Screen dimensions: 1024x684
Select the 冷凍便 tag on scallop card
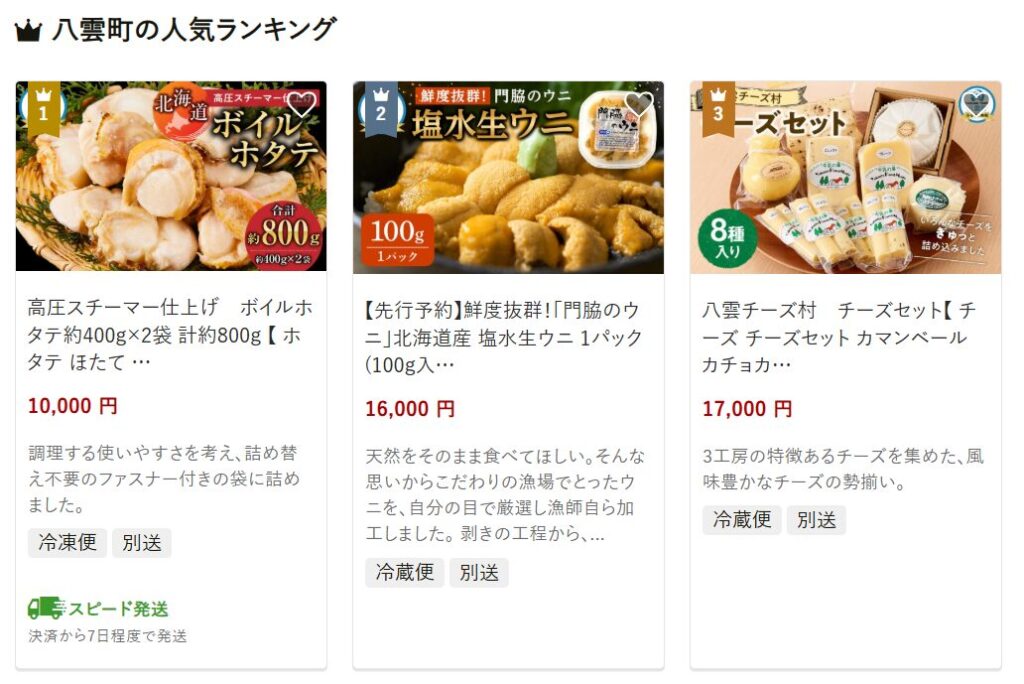pyautogui.click(x=67, y=542)
